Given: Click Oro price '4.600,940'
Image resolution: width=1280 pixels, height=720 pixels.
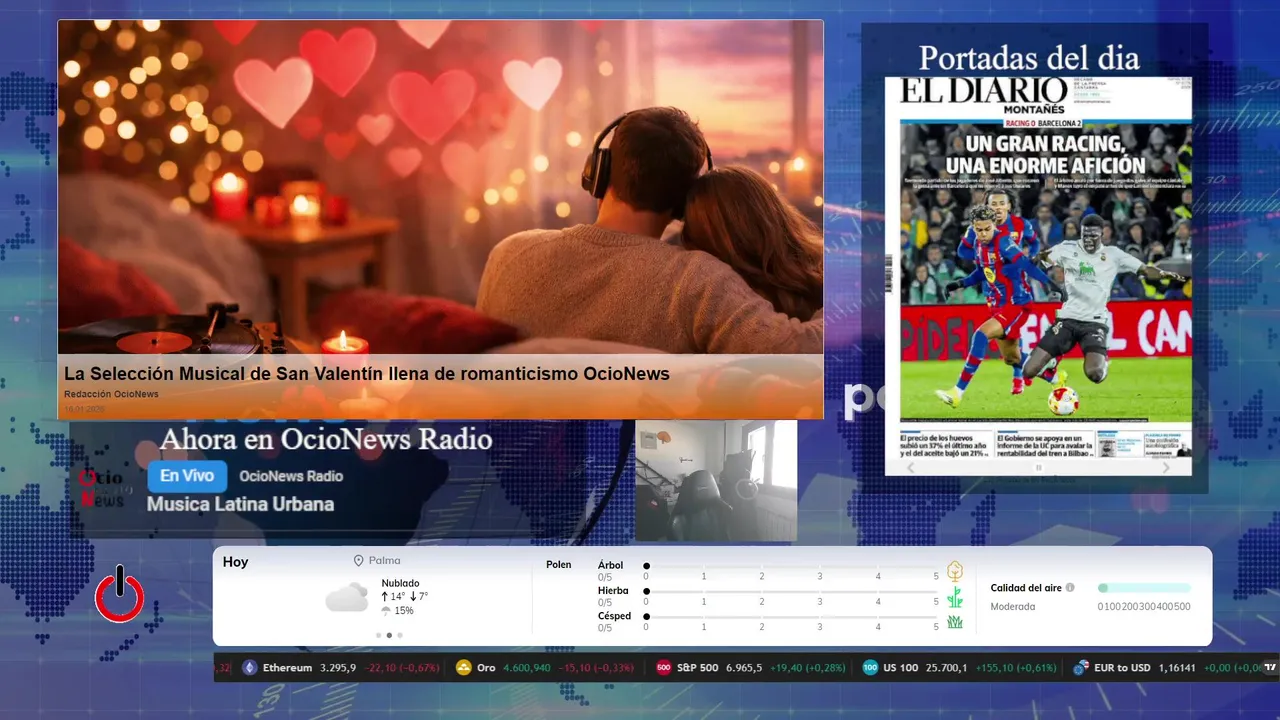Looking at the screenshot, I should pyautogui.click(x=527, y=668).
